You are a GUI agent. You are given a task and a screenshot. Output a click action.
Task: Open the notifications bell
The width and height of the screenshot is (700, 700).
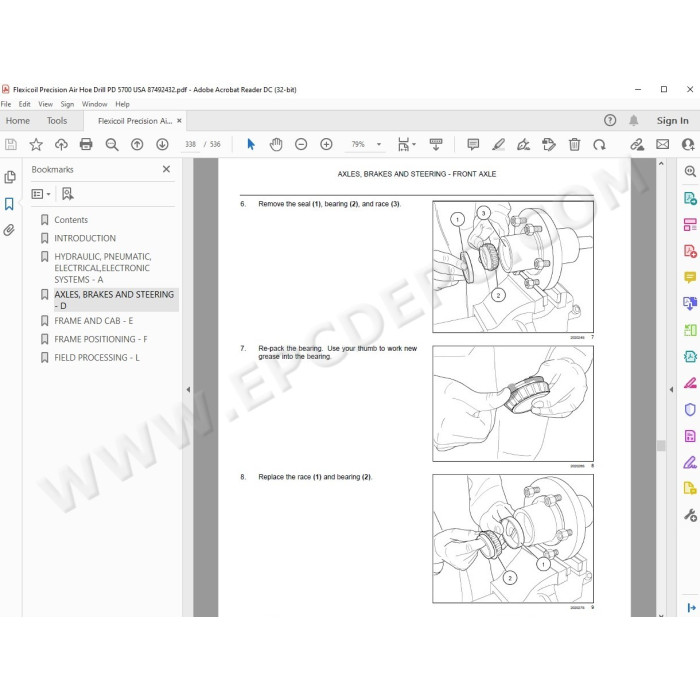pyautogui.click(x=633, y=120)
